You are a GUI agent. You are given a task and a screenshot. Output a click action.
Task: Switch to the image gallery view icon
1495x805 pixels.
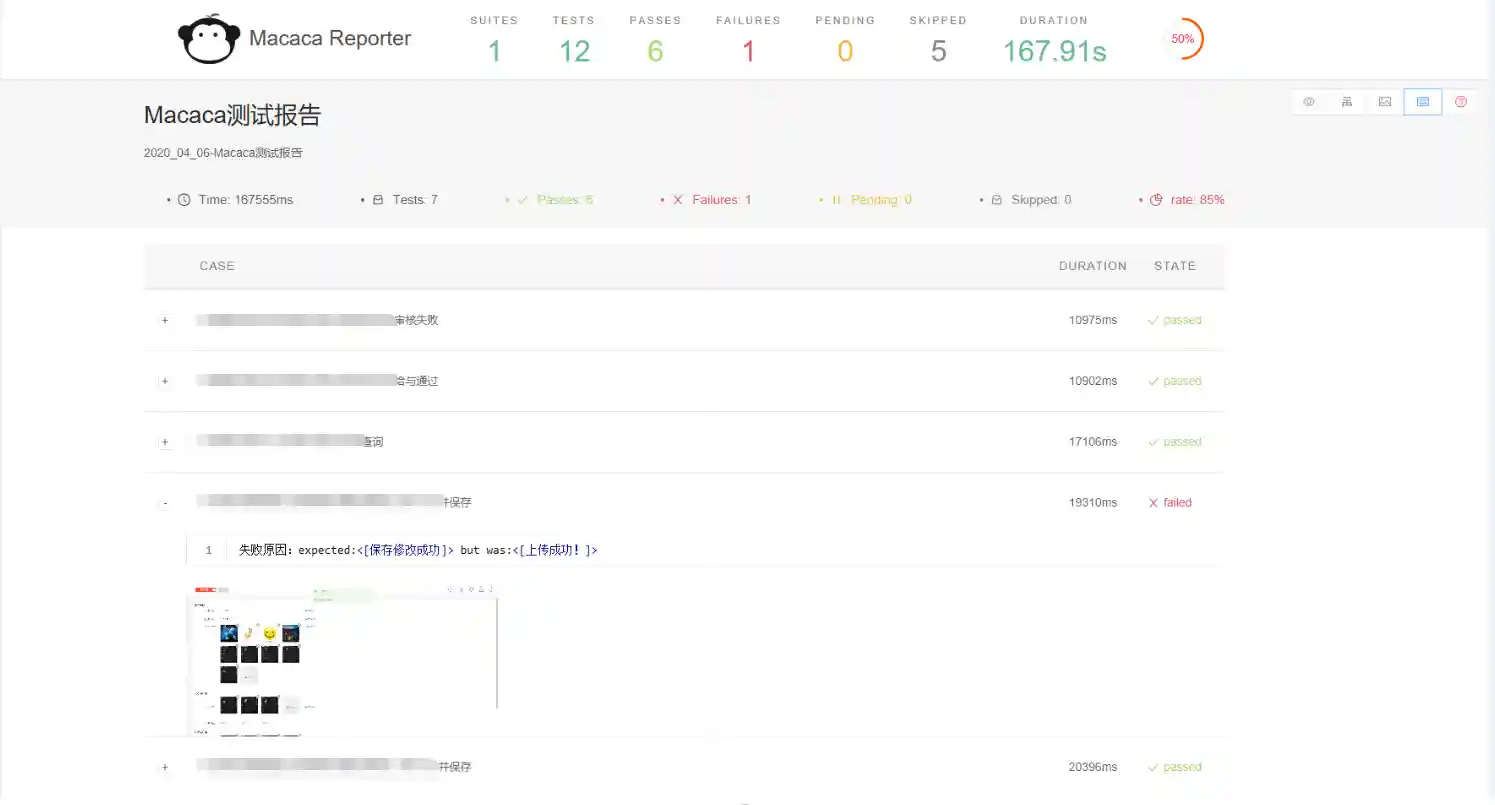1385,102
